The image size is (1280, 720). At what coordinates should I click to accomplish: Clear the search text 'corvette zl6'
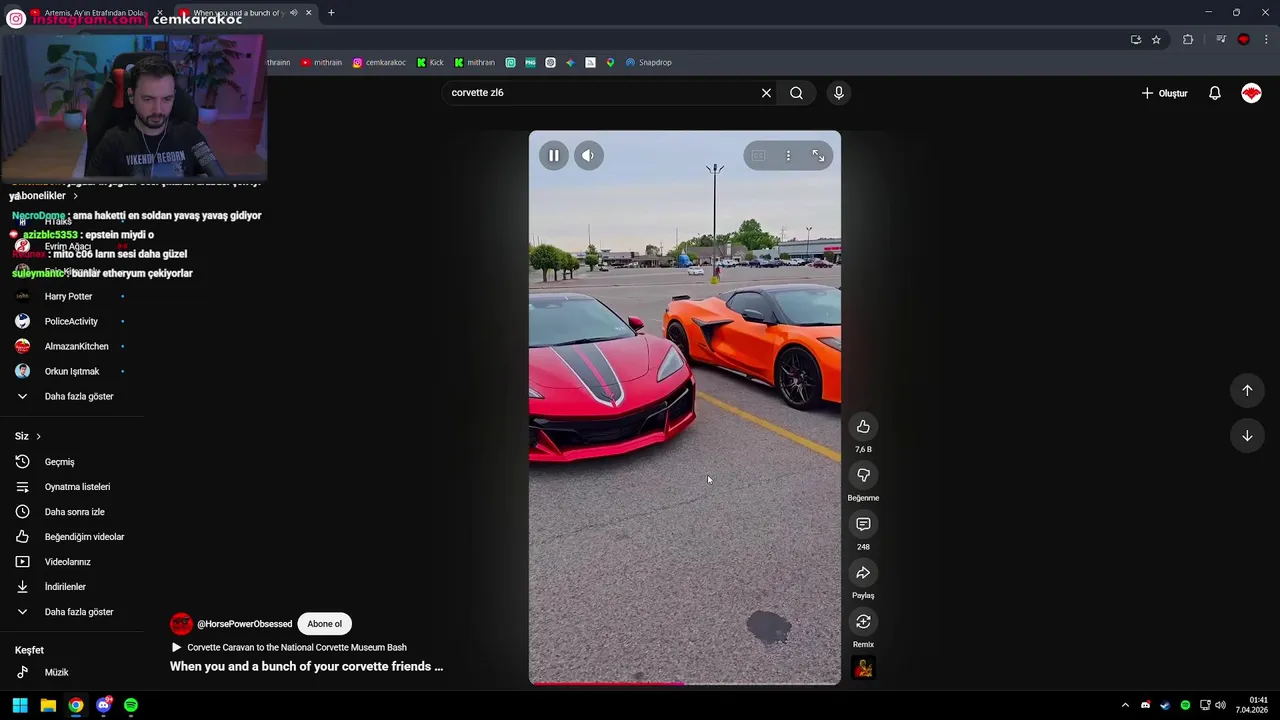[766, 93]
